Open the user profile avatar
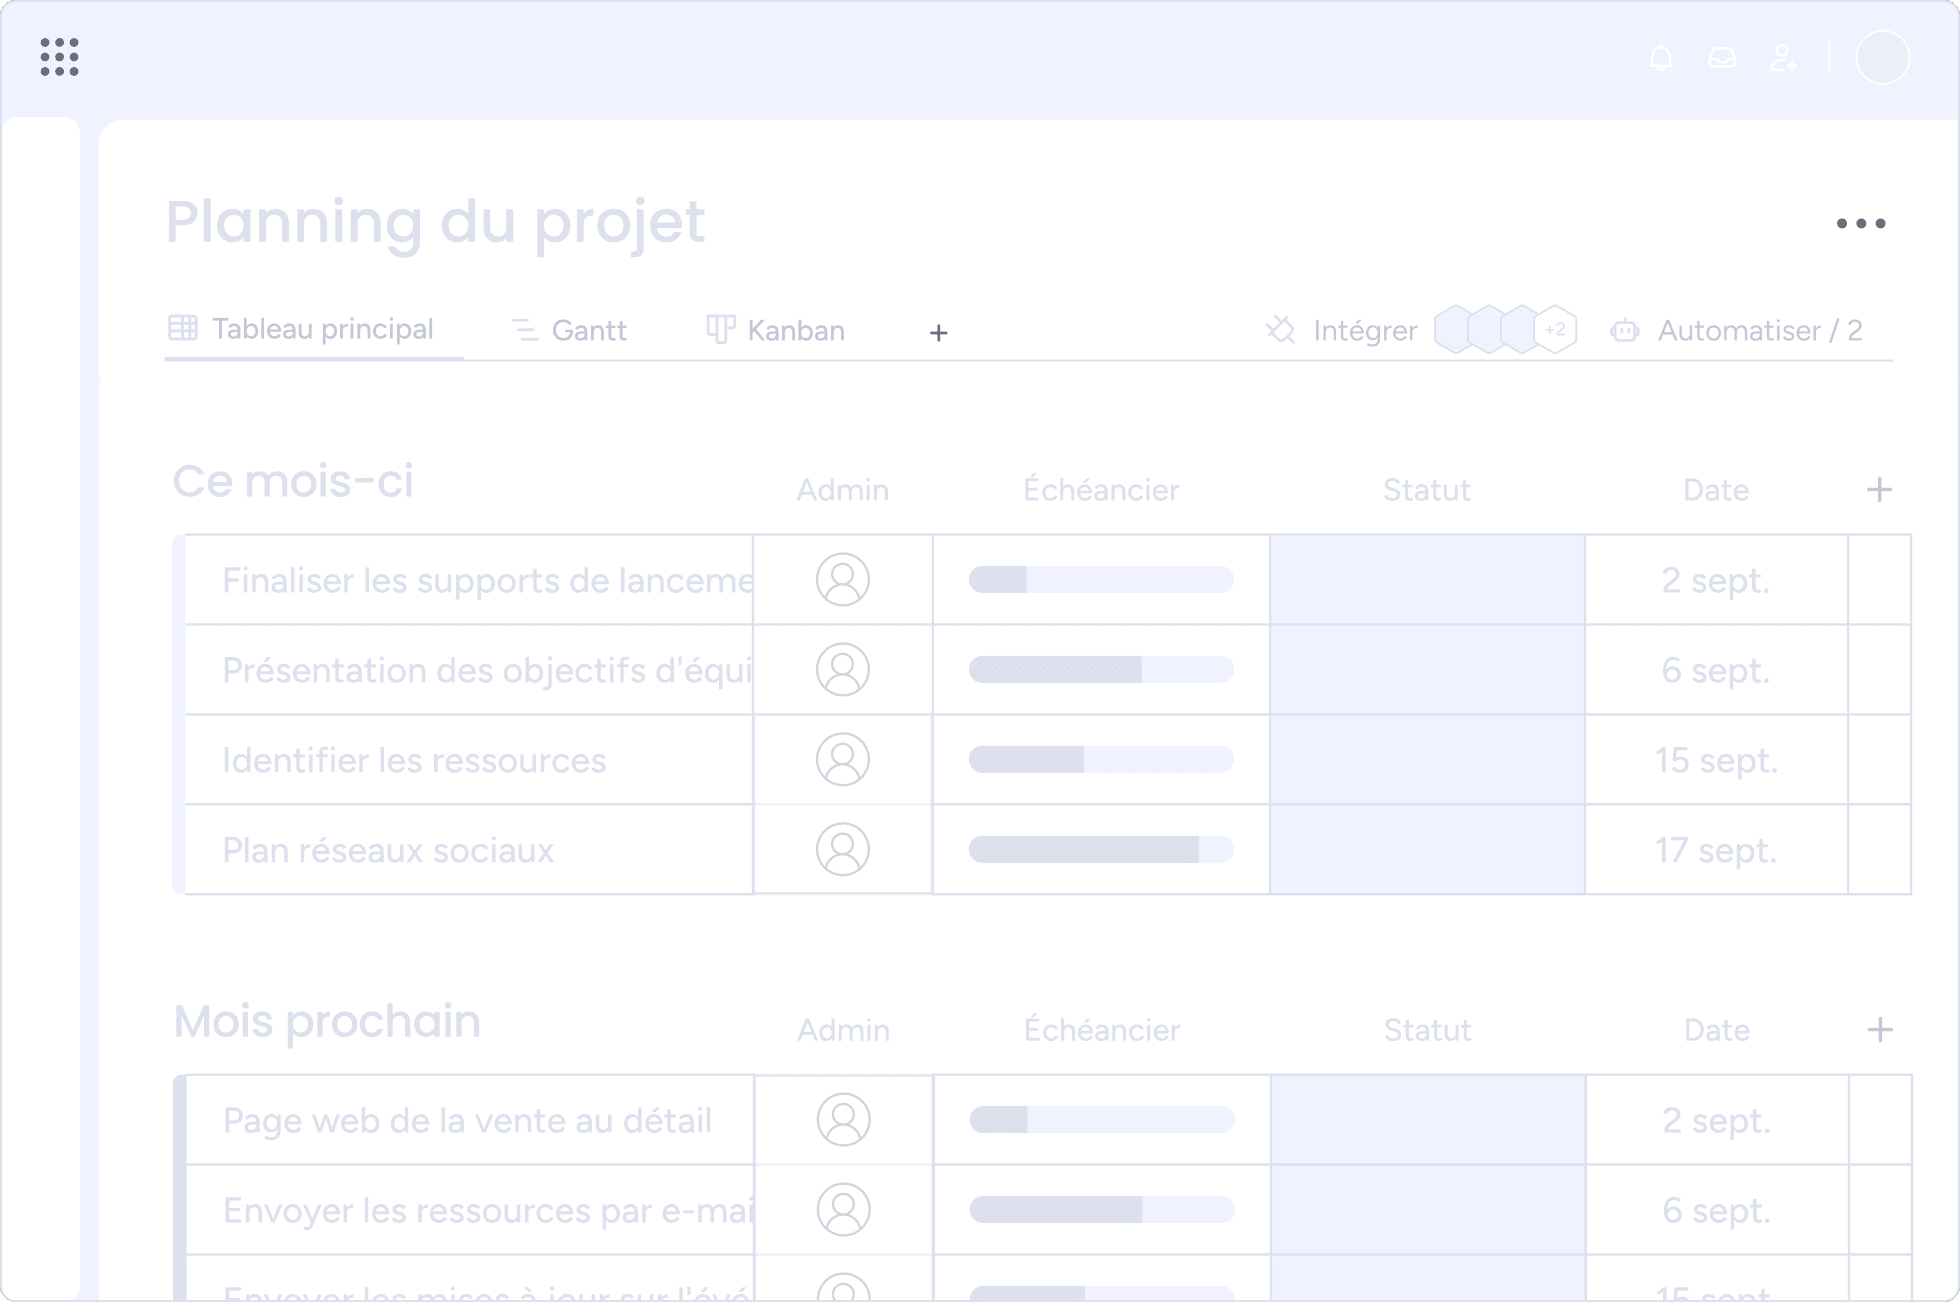 coord(1883,57)
